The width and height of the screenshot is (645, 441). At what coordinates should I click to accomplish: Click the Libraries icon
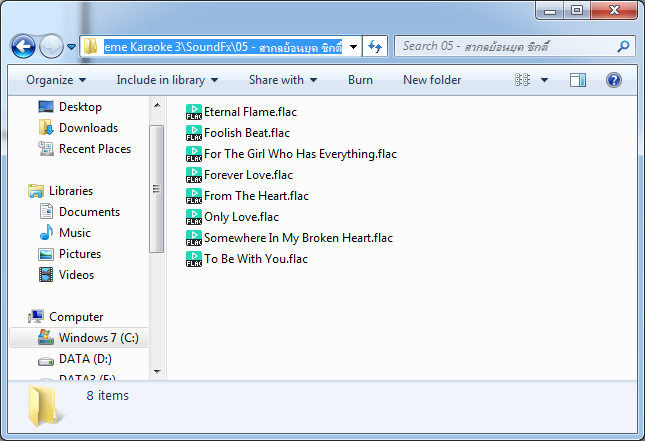[36, 191]
